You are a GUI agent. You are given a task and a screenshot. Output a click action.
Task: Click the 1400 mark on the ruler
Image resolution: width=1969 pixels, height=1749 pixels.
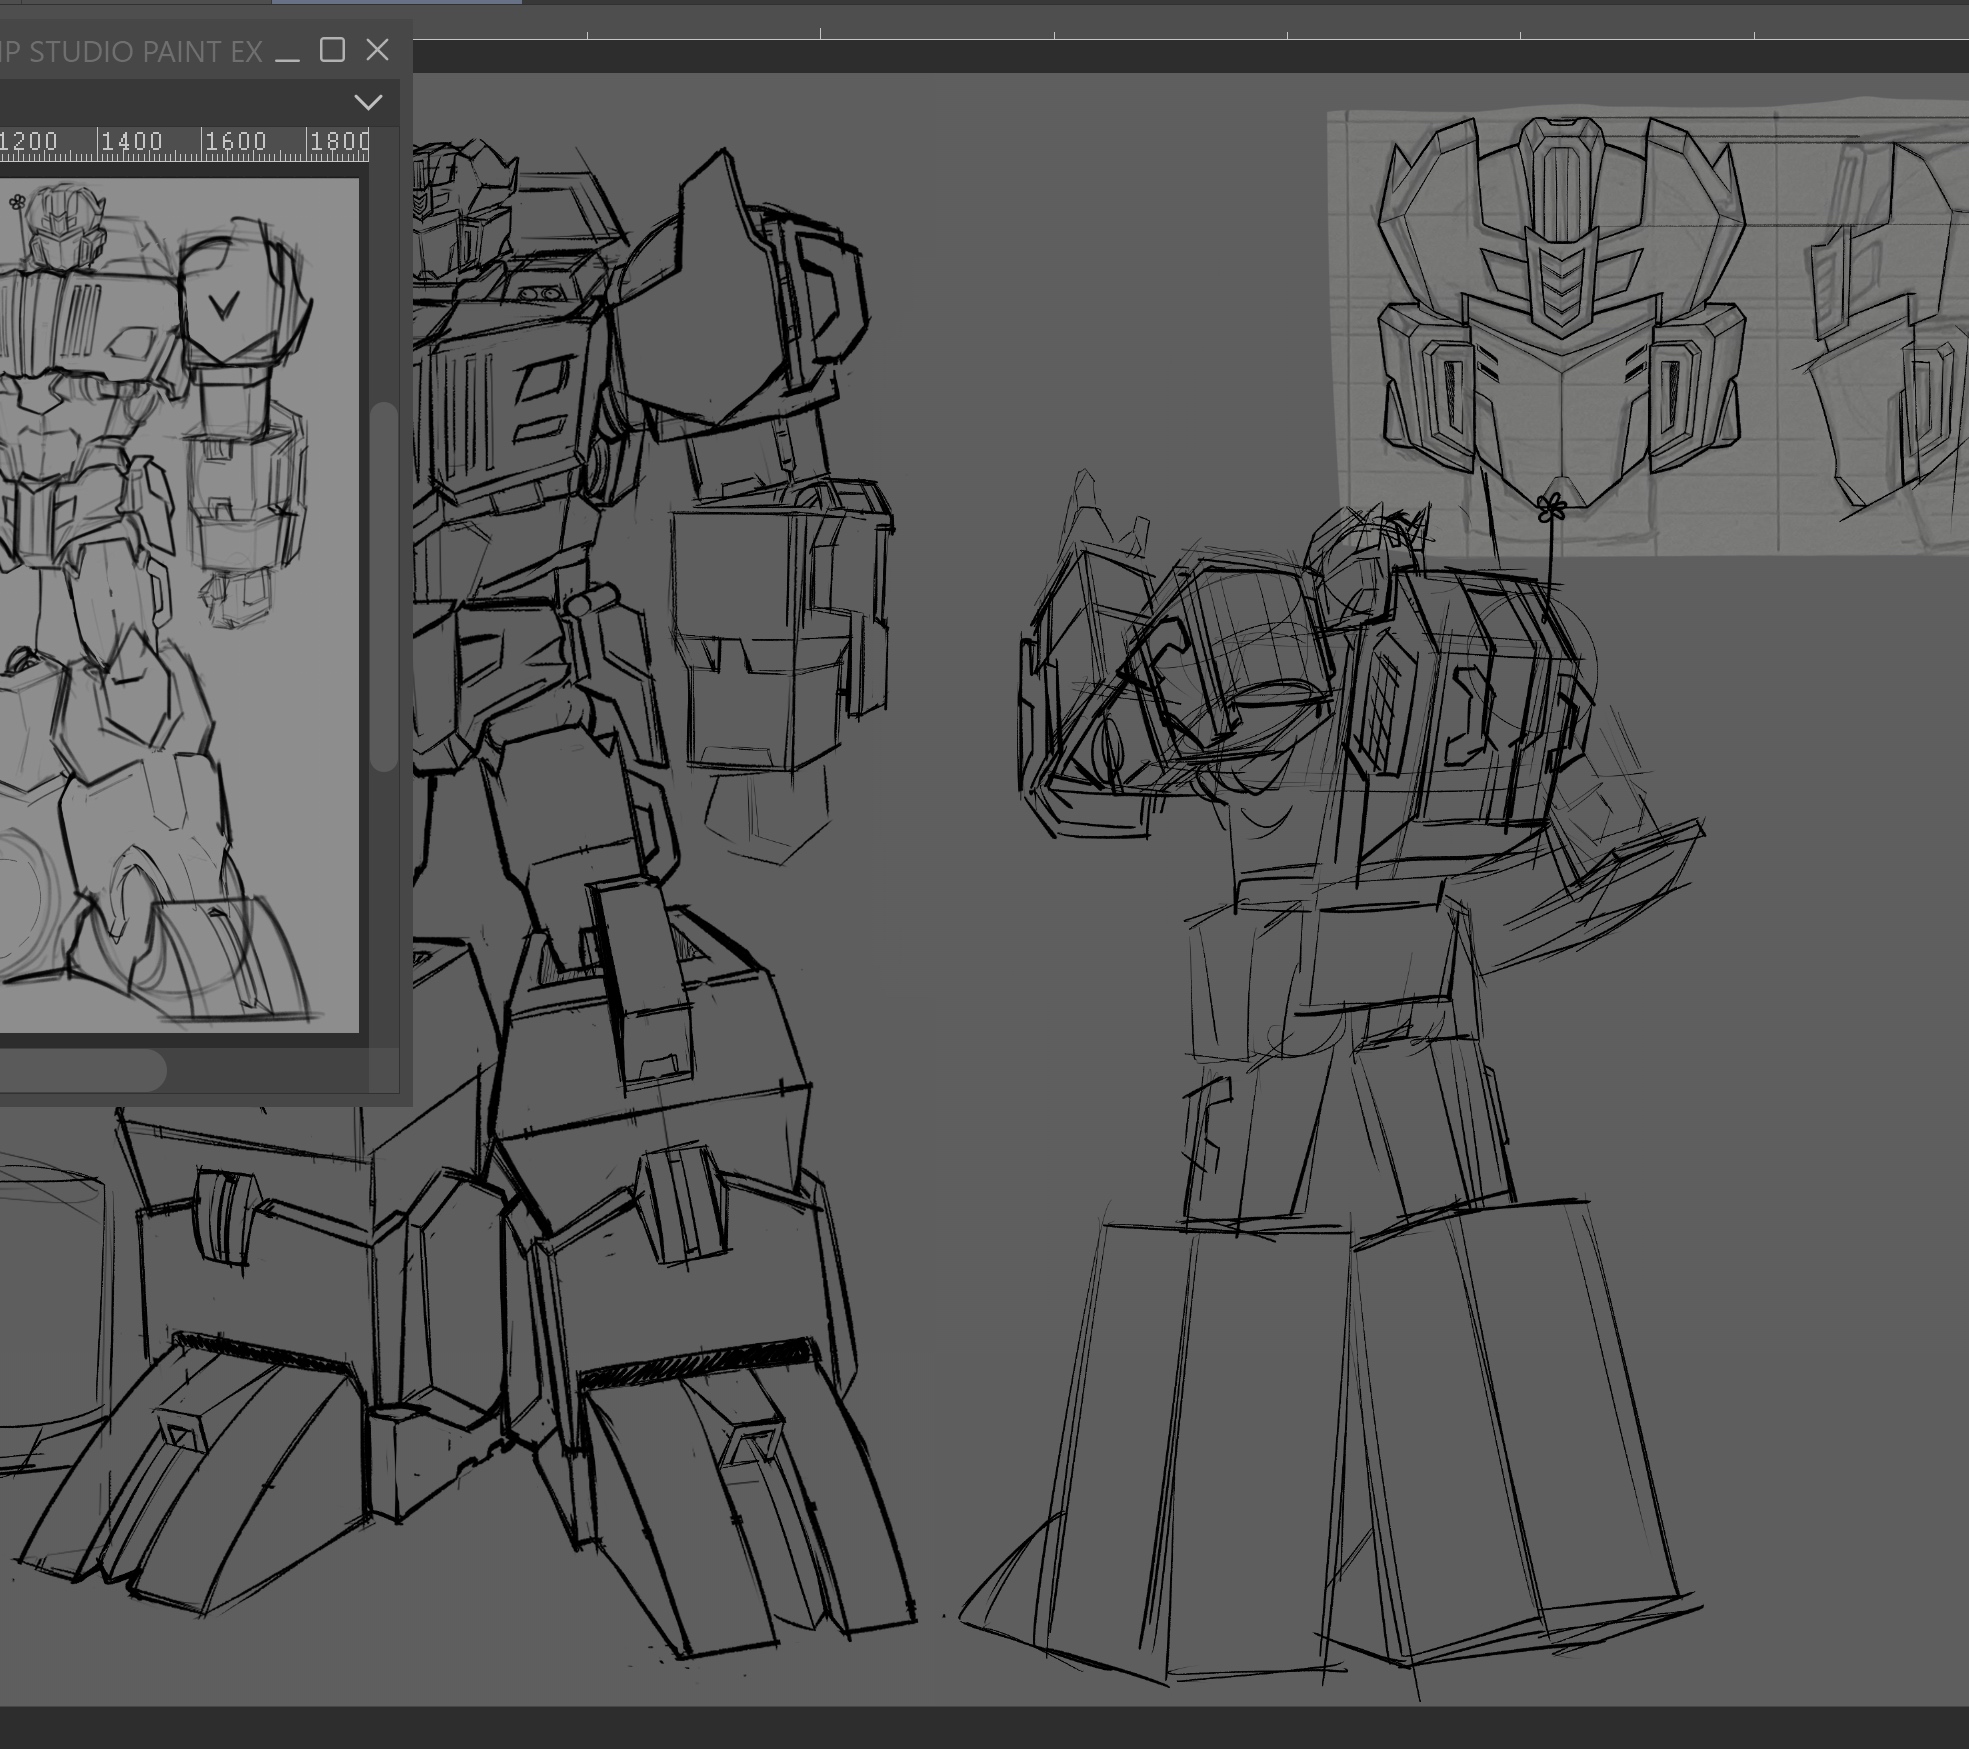(x=131, y=142)
